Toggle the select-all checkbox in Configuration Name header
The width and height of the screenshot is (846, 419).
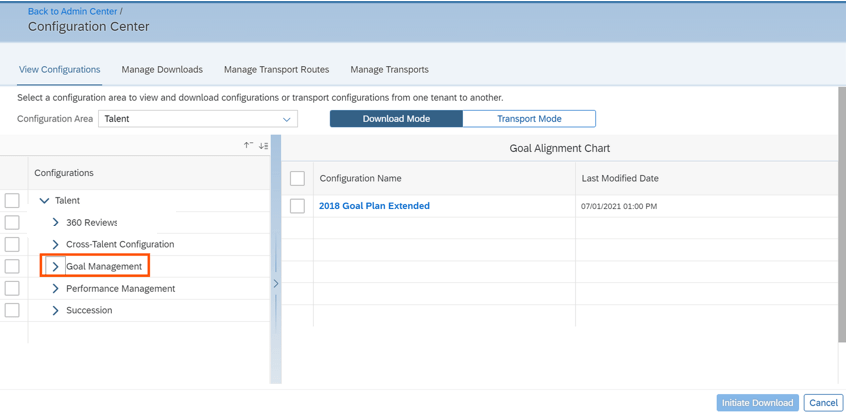tap(297, 179)
